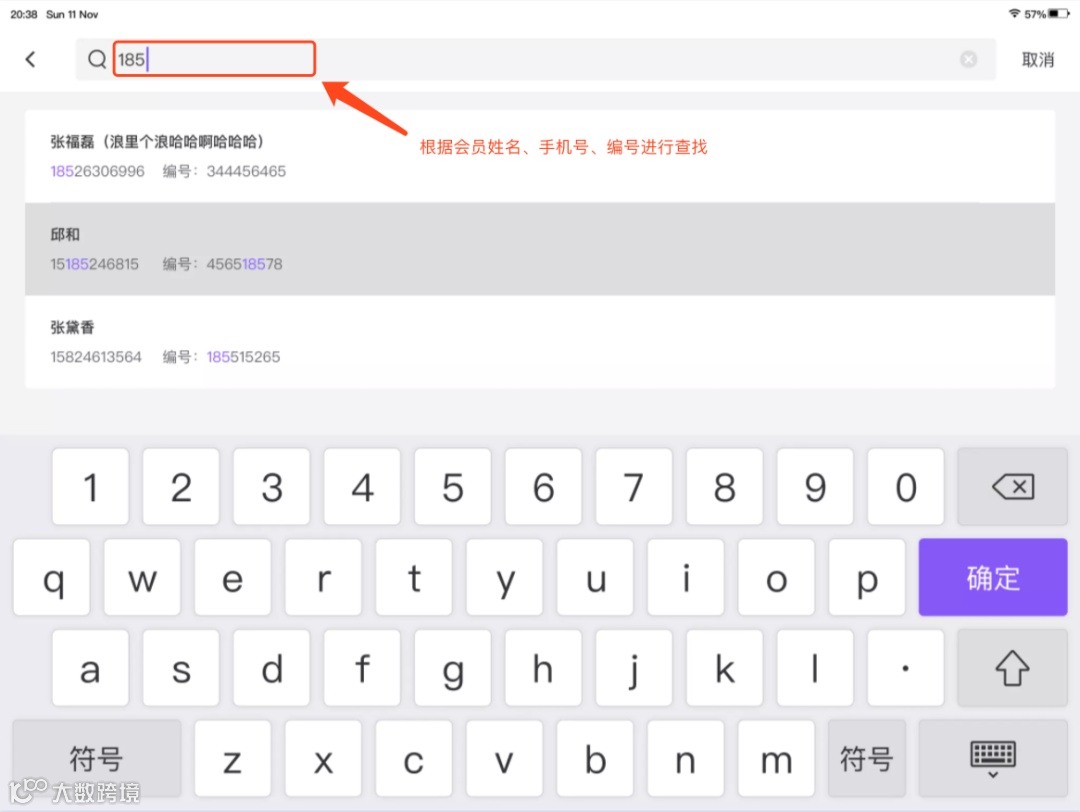
Task: Tap the letter y key
Action: (x=505, y=577)
